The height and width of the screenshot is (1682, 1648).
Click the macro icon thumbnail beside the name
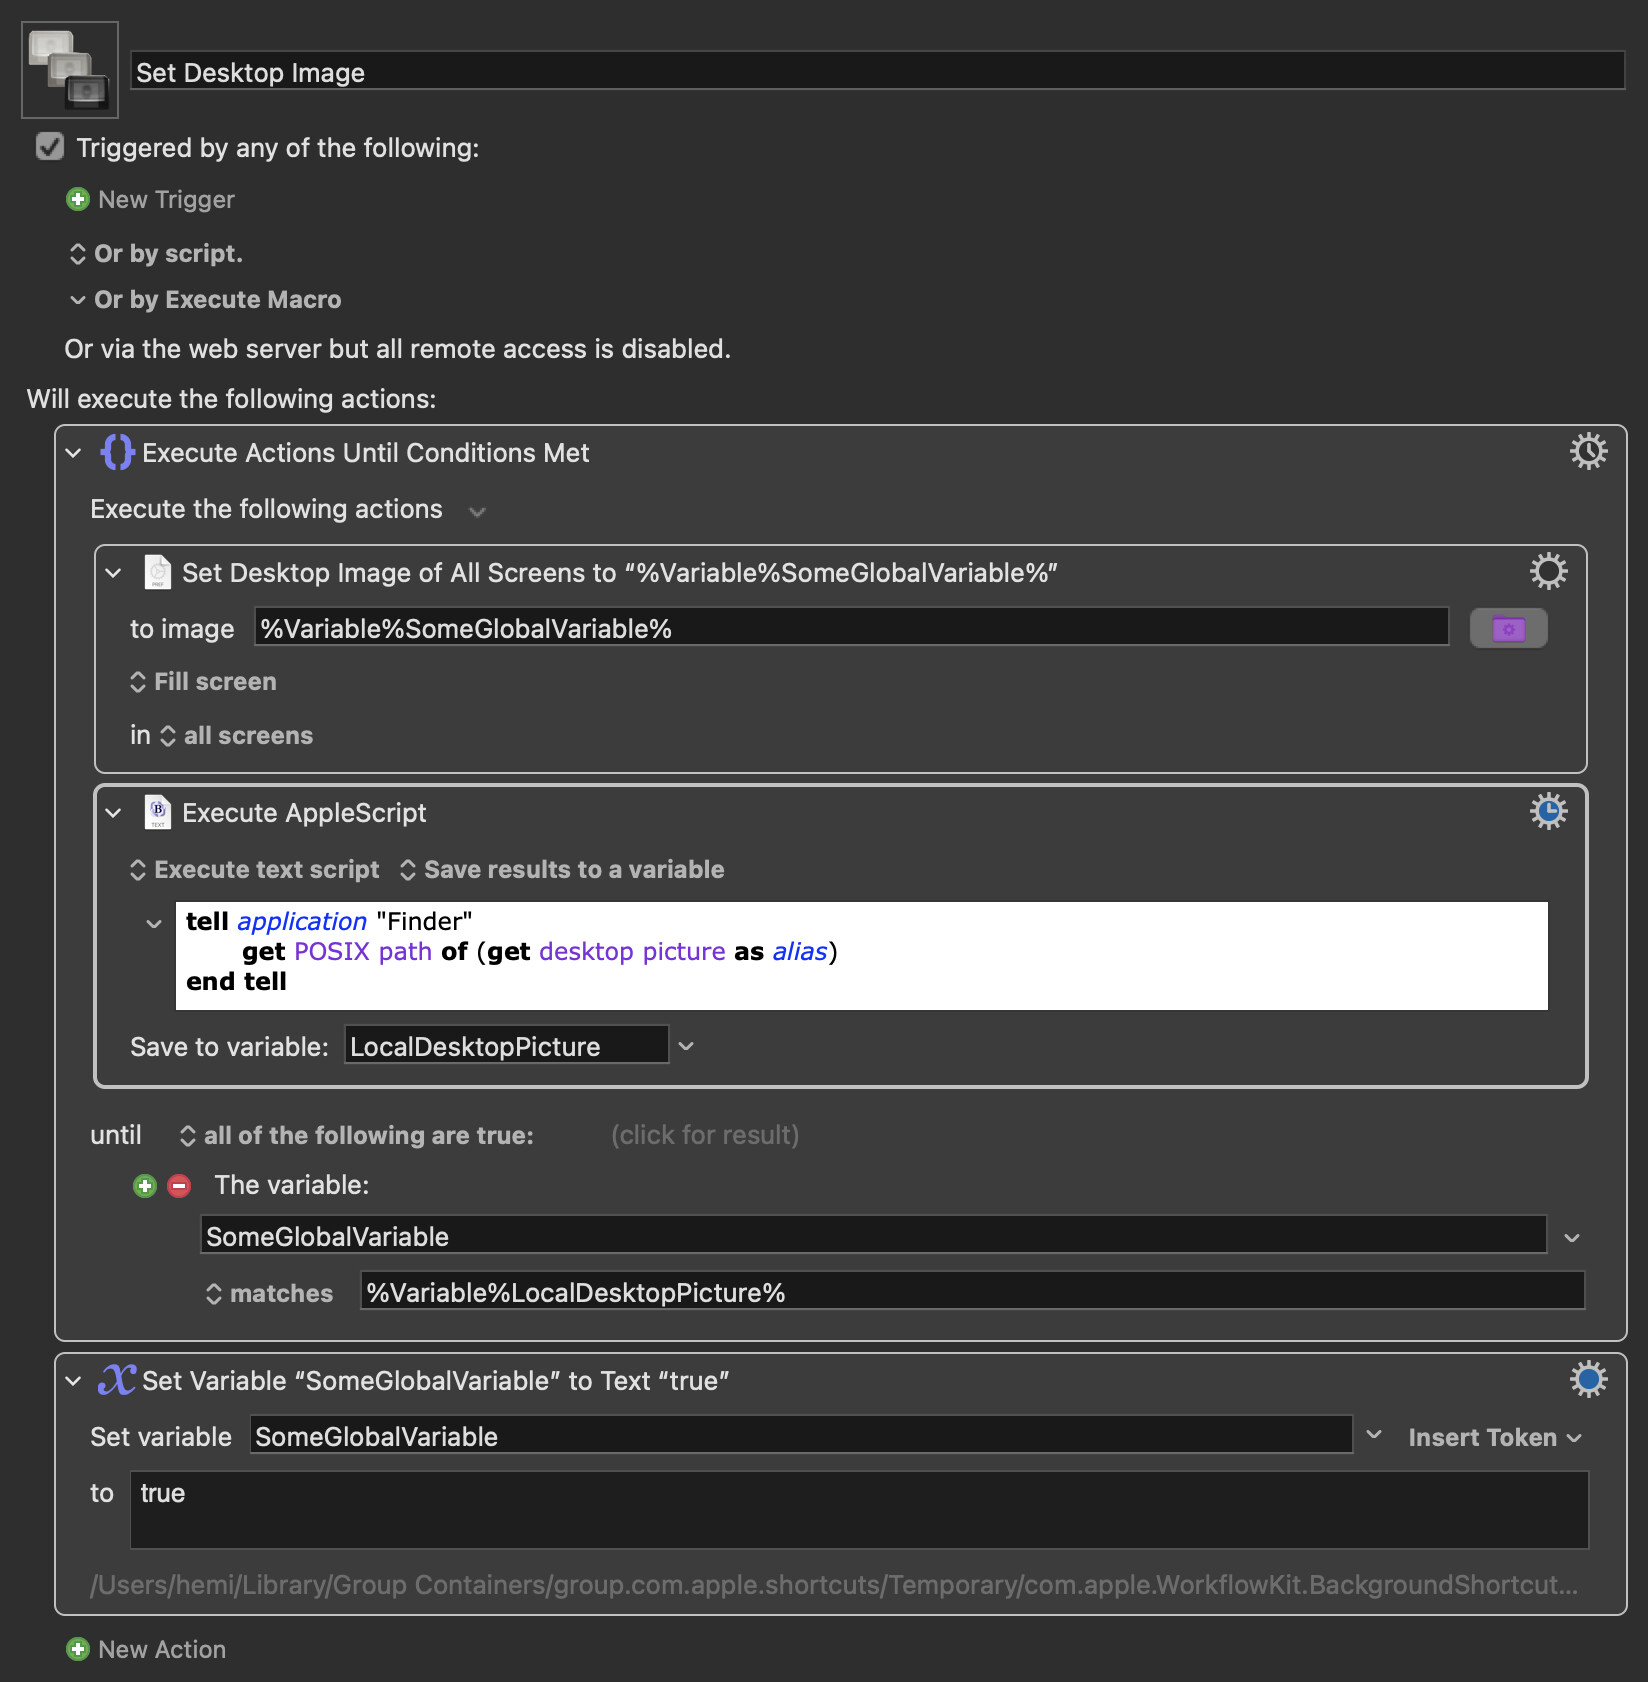point(70,70)
